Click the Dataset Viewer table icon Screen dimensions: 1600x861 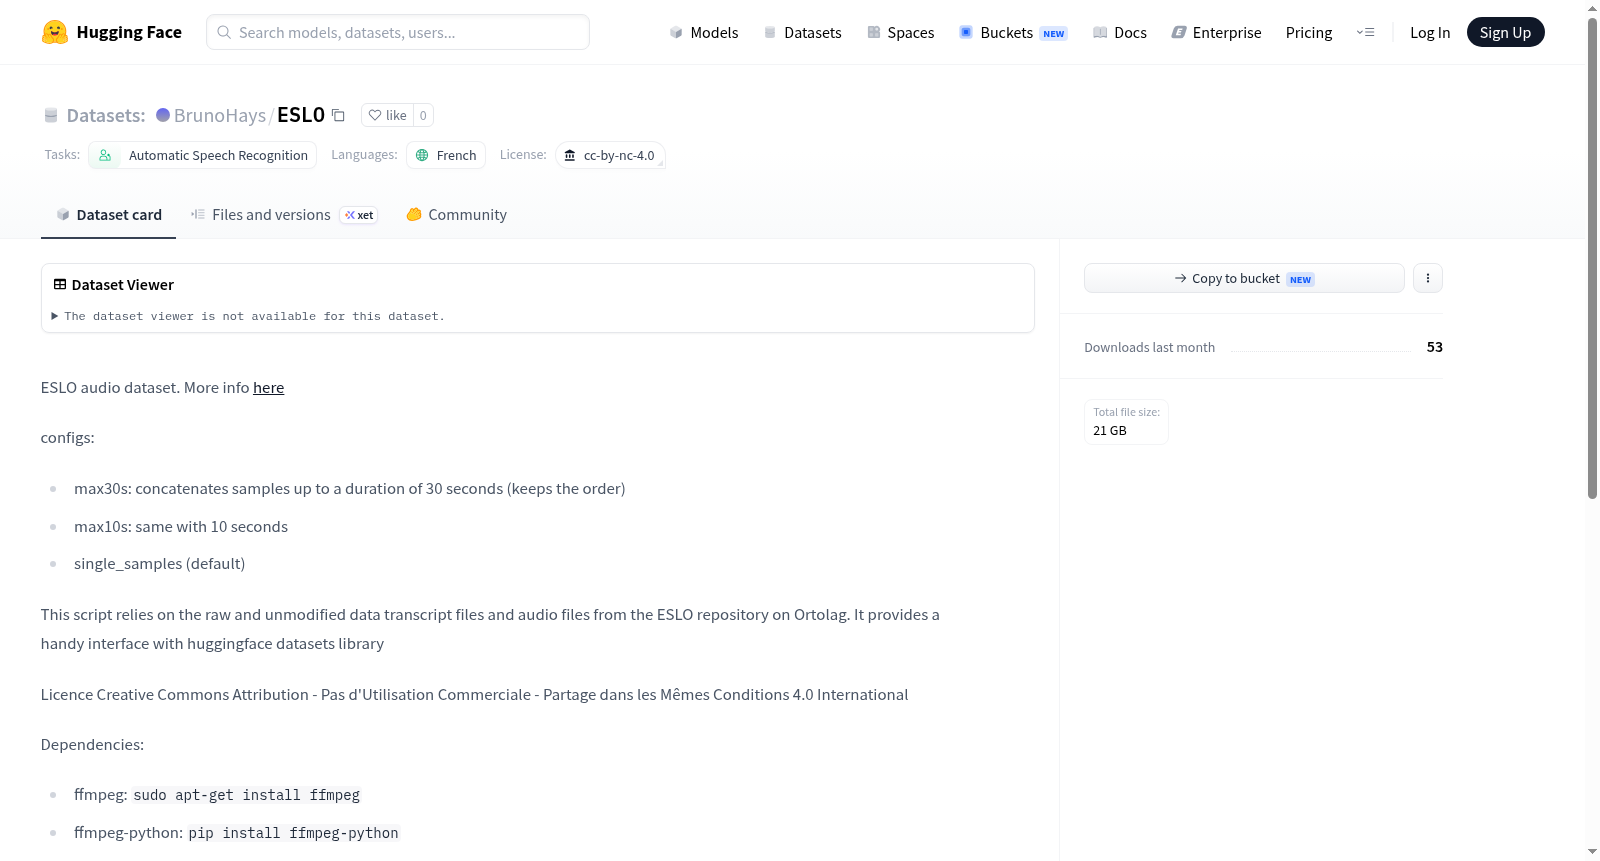[60, 284]
